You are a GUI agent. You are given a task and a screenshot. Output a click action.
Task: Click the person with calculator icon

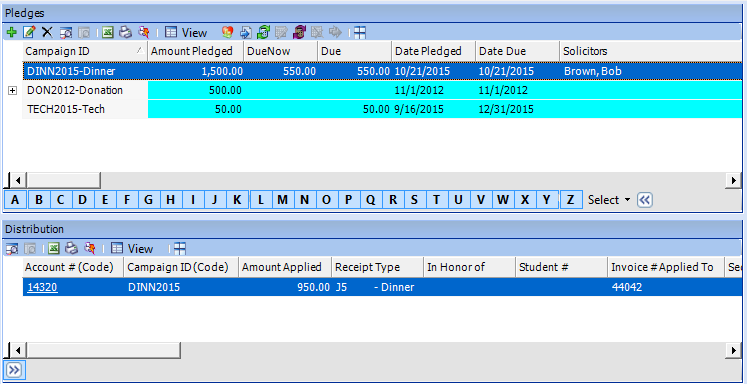click(x=299, y=32)
